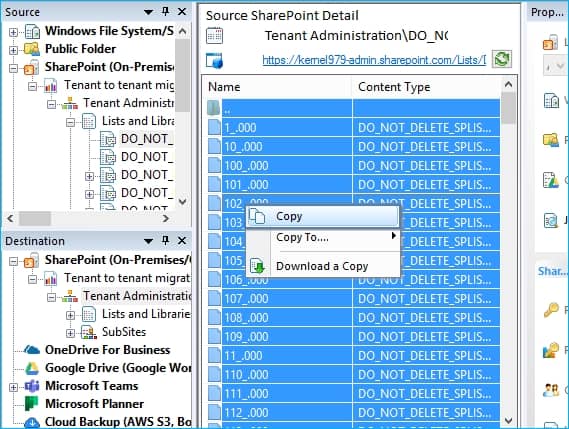Open the Destination panel dropdown arrow
The height and width of the screenshot is (429, 569).
click(148, 241)
